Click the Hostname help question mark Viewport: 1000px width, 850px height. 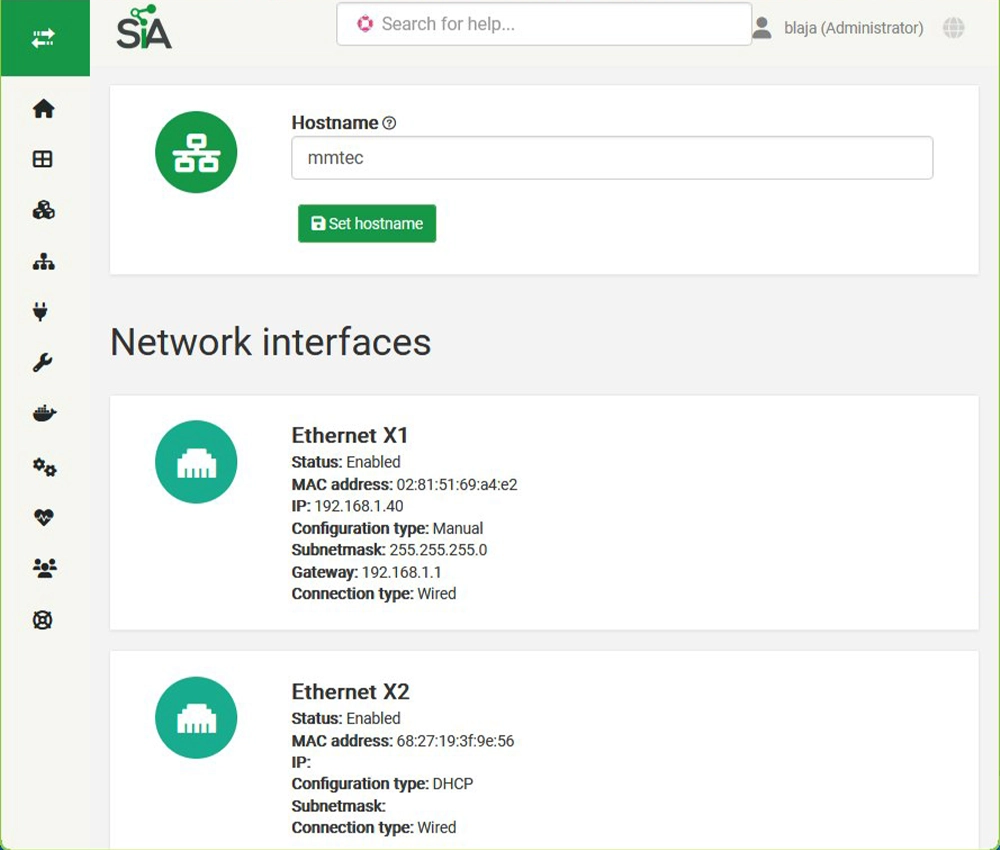389,123
